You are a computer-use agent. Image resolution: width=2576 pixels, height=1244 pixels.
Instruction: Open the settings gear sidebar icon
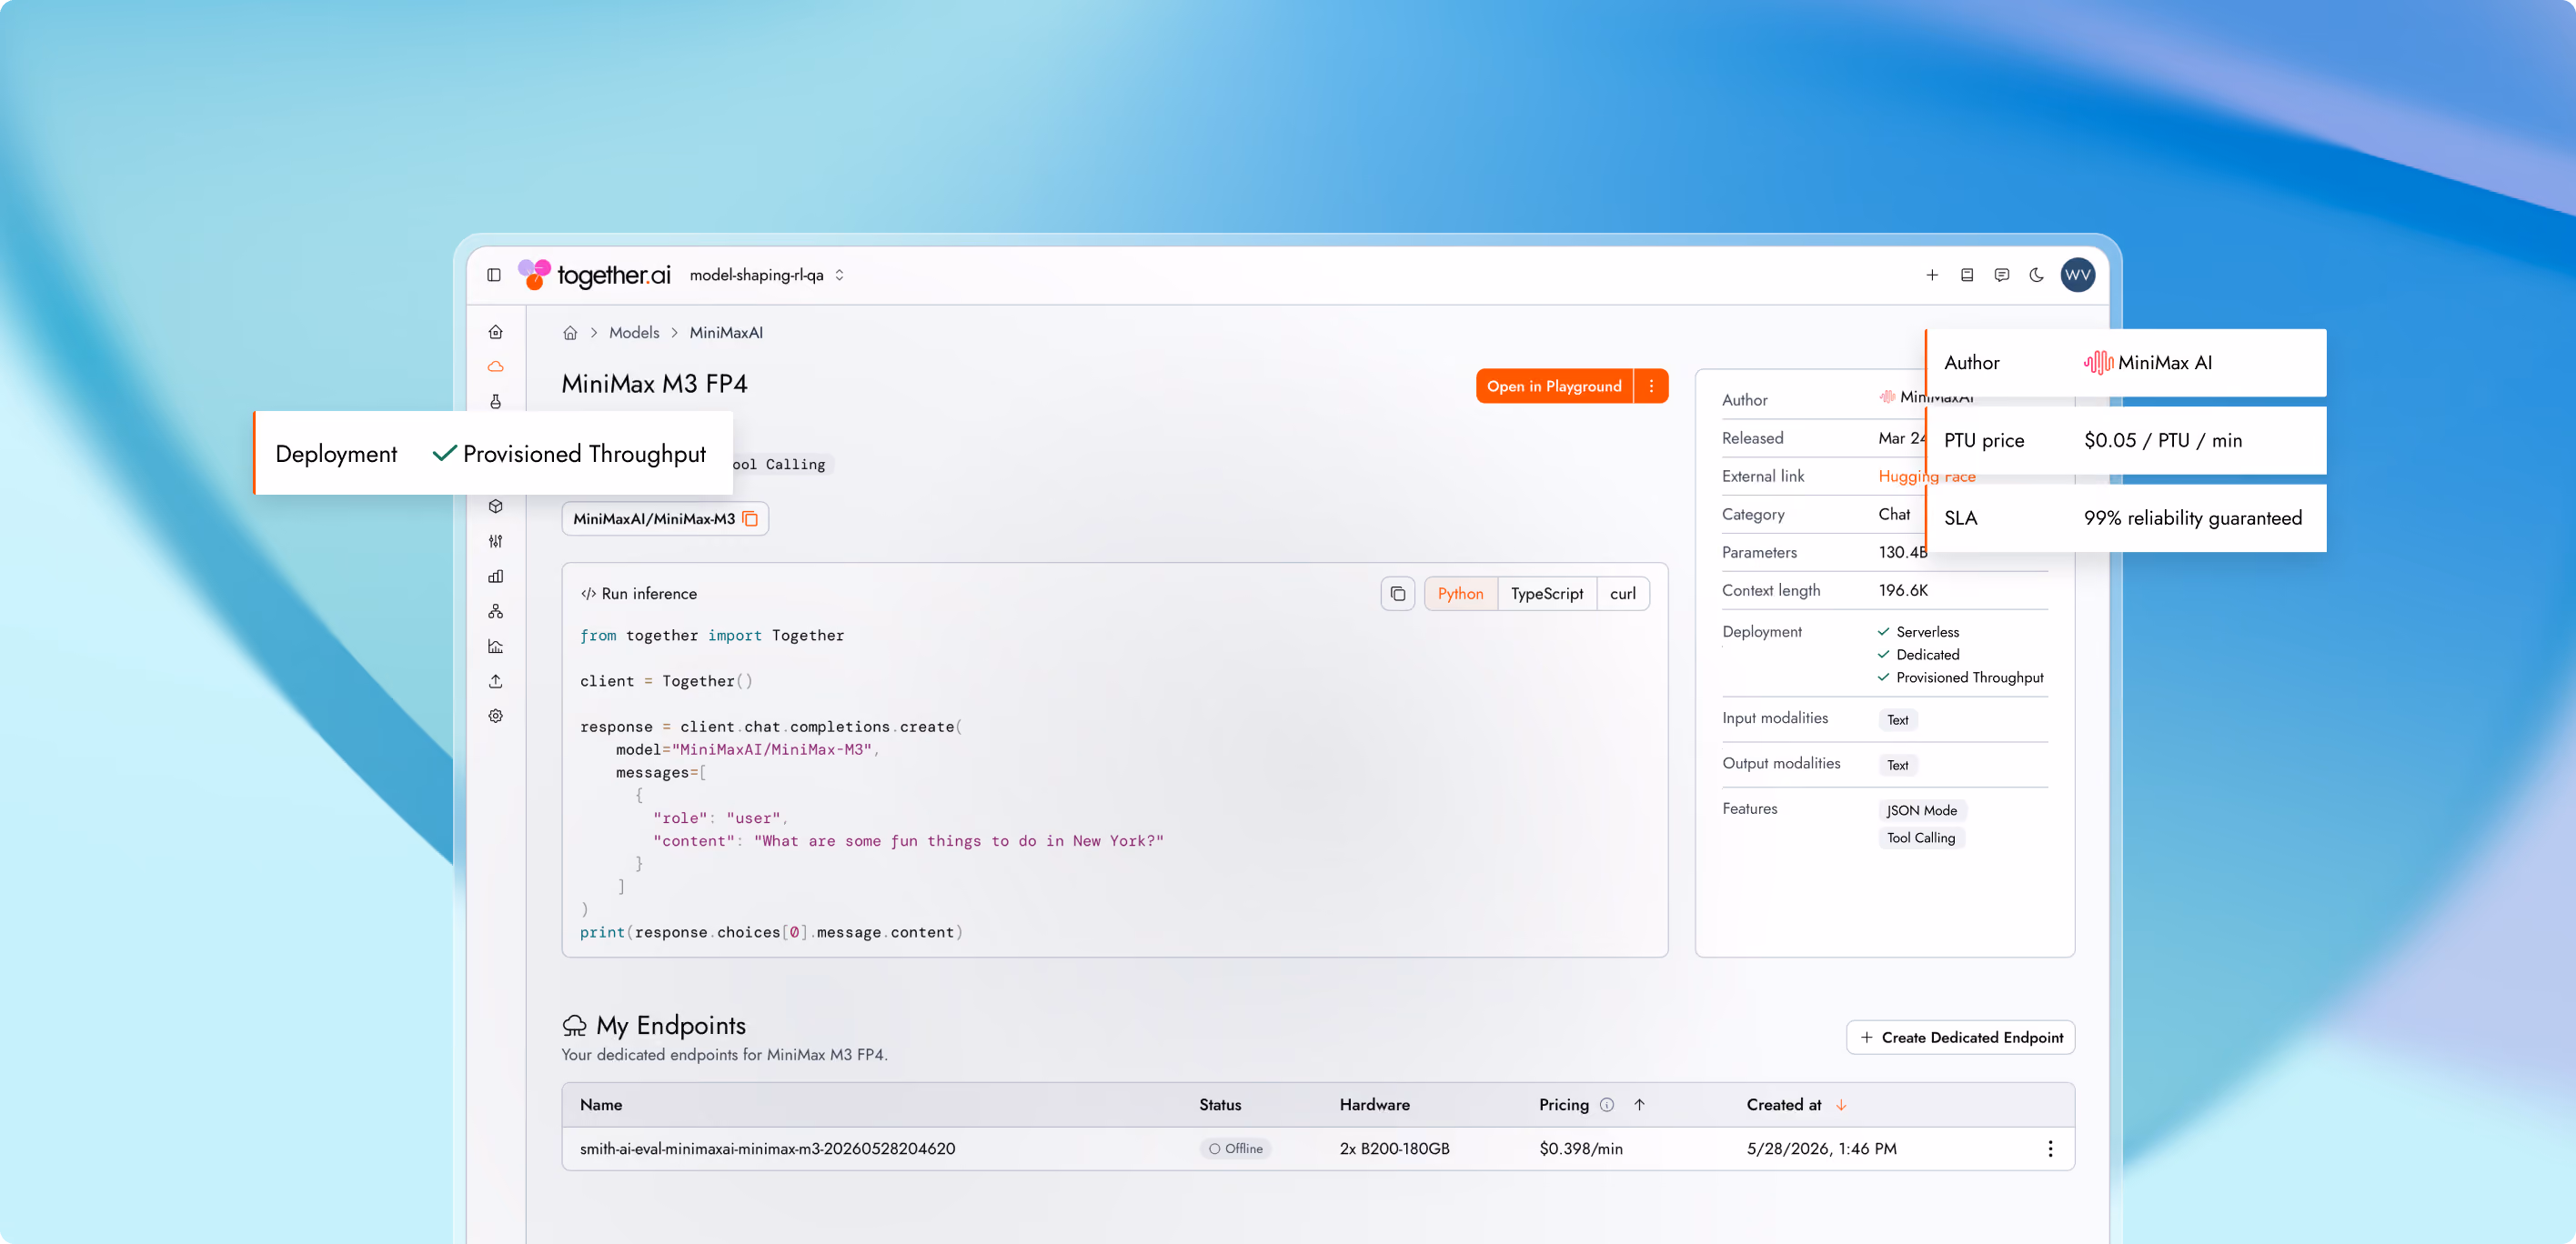coord(496,716)
